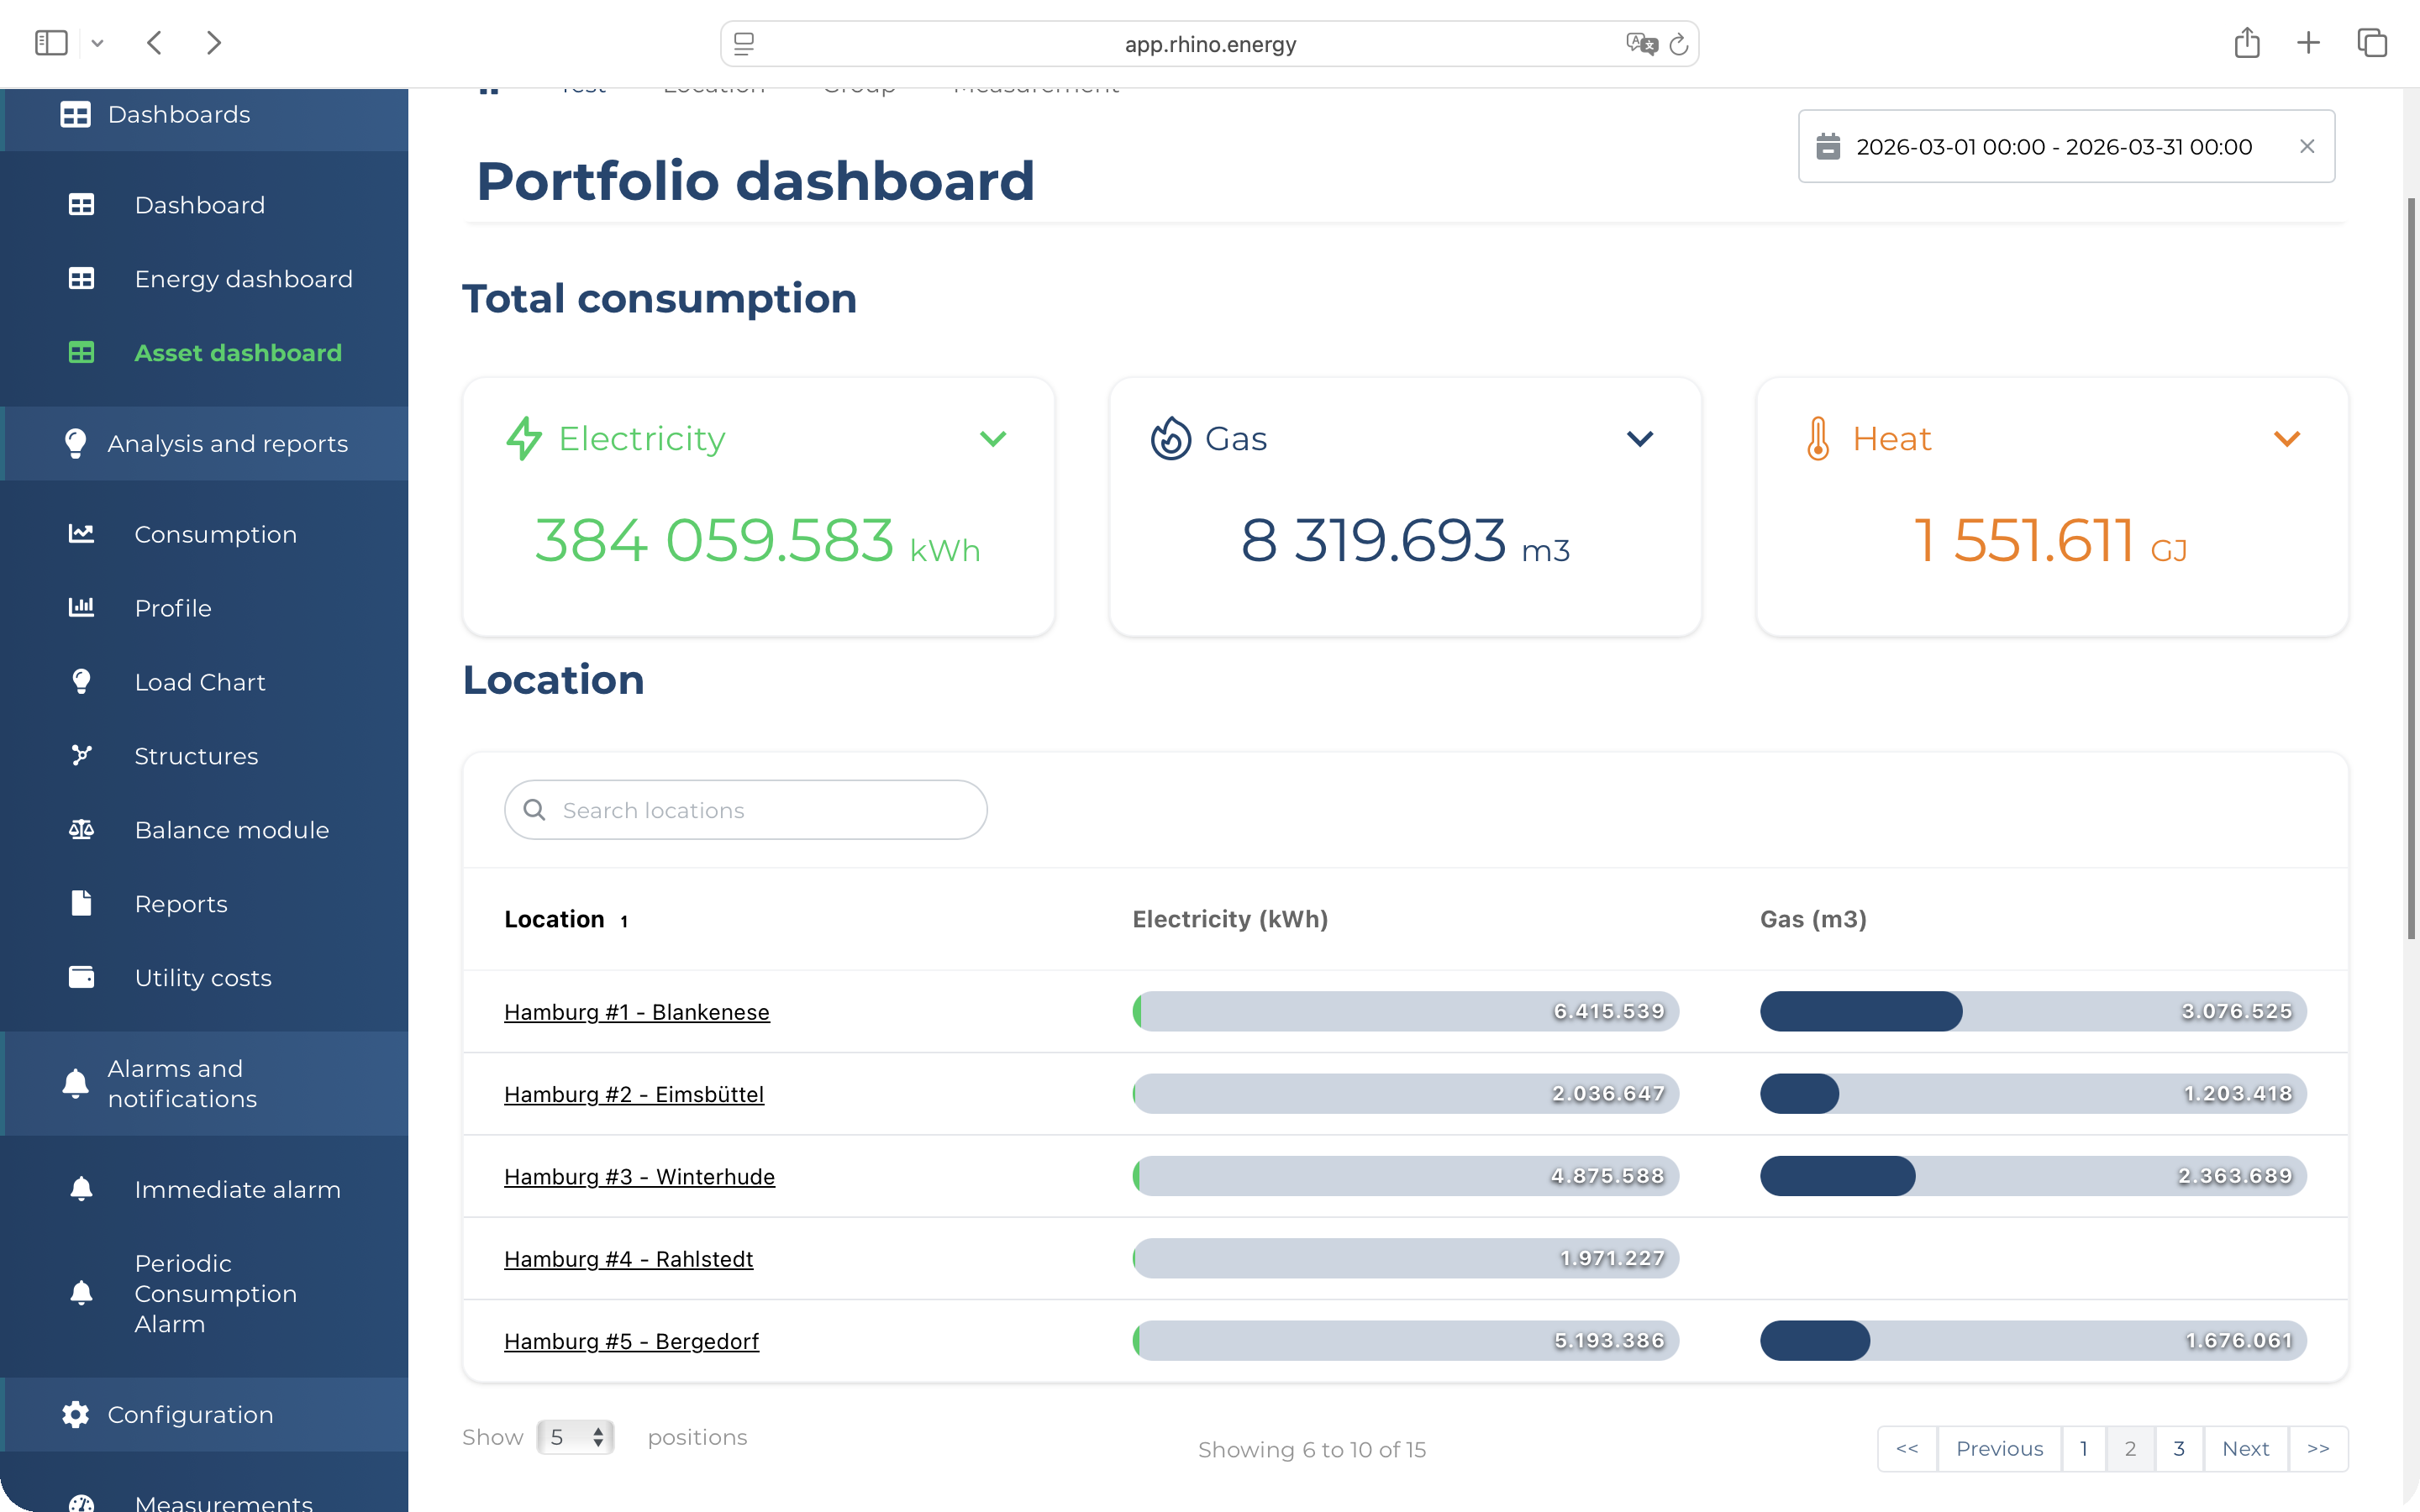Image resolution: width=2420 pixels, height=1512 pixels.
Task: Click the Structures node icon
Action: click(81, 756)
